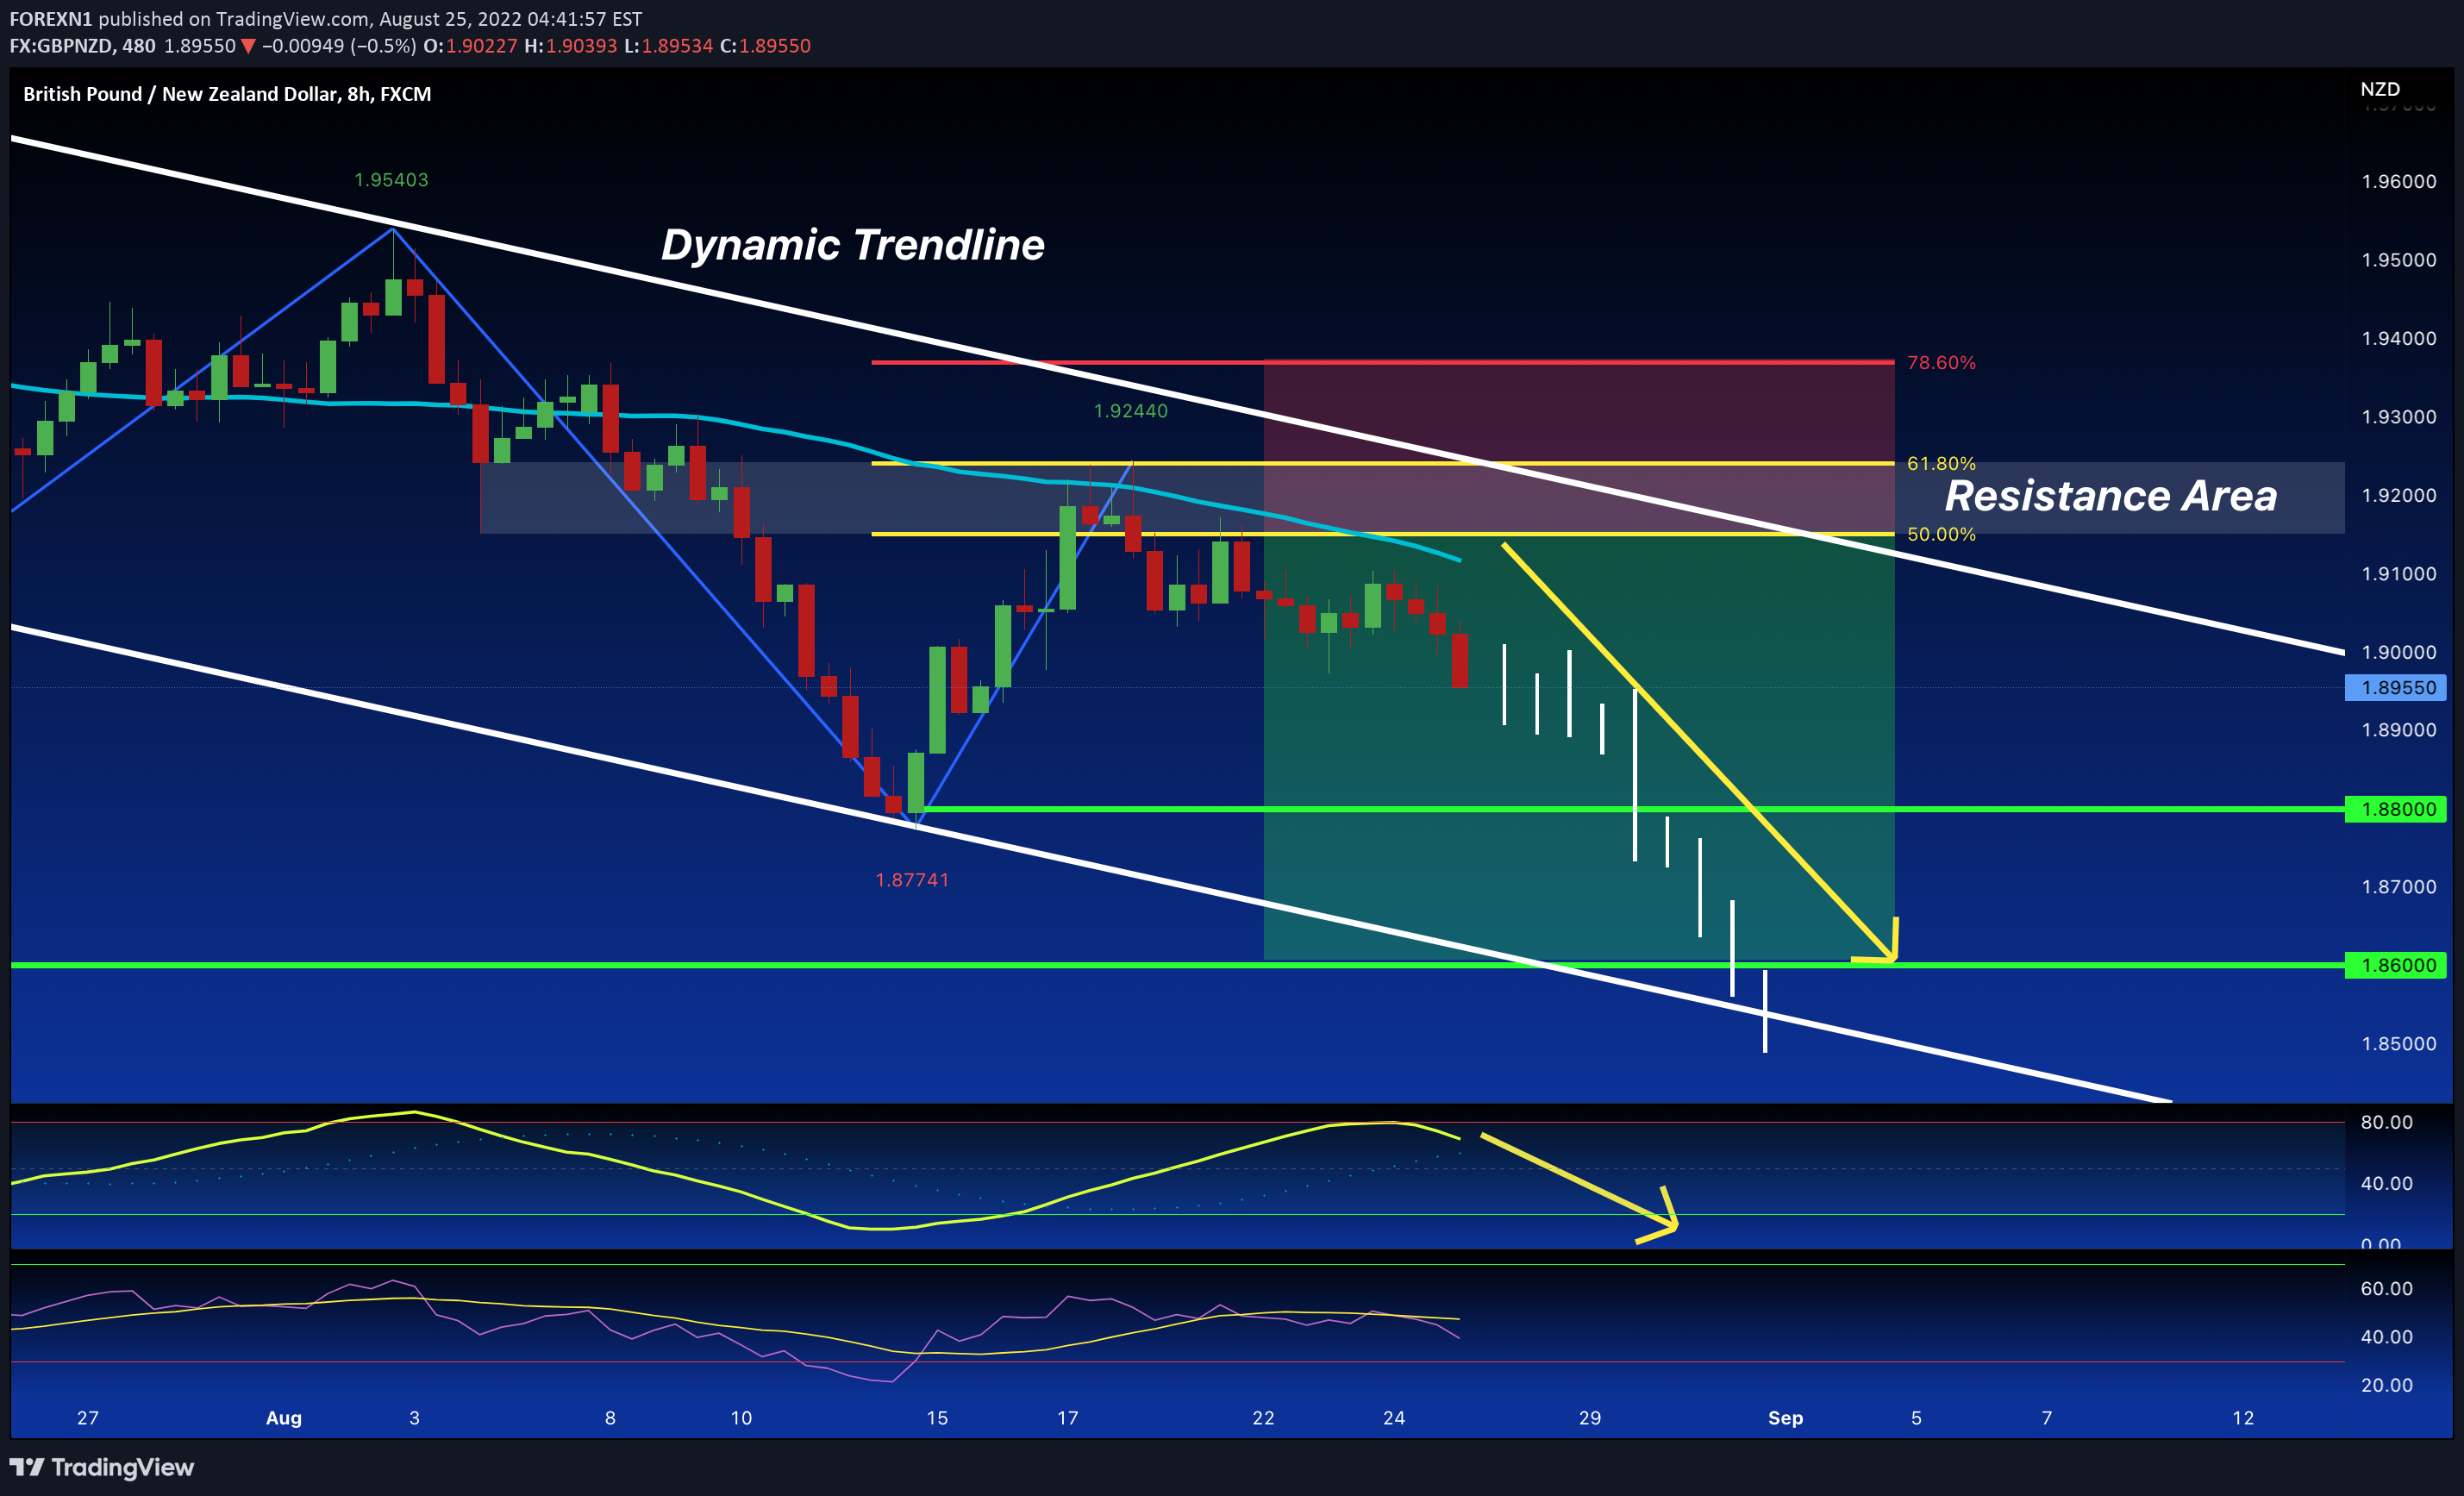The image size is (2464, 1496).
Task: Click the FOREXN1 author name
Action: (x=51, y=19)
